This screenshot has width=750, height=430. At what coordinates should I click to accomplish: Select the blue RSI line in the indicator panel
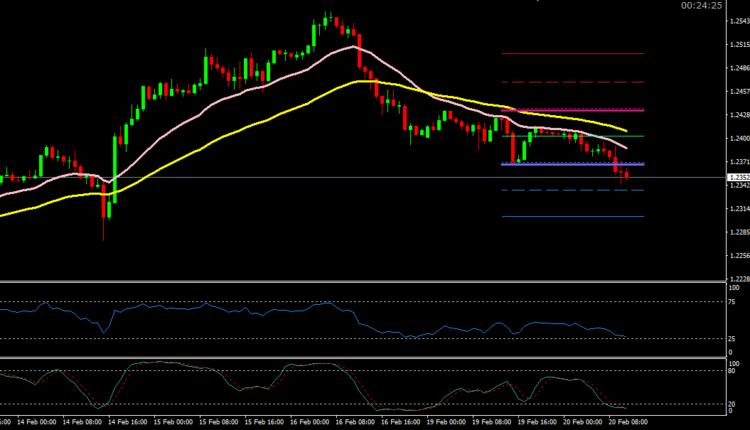click(200, 309)
